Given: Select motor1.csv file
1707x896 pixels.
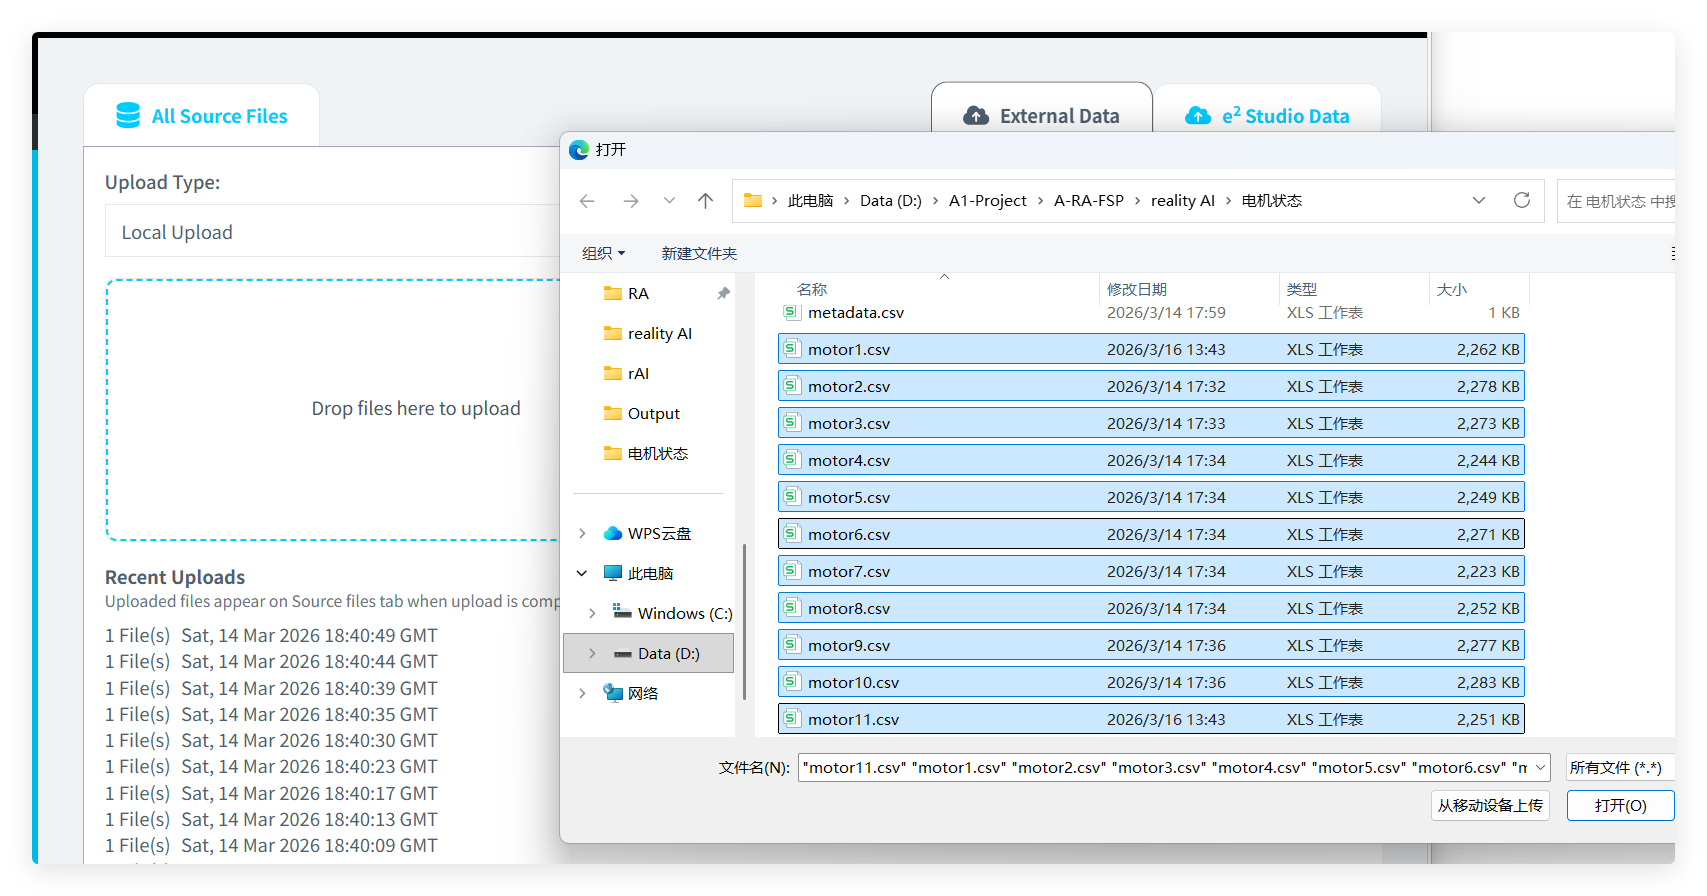Looking at the screenshot, I should [1151, 349].
